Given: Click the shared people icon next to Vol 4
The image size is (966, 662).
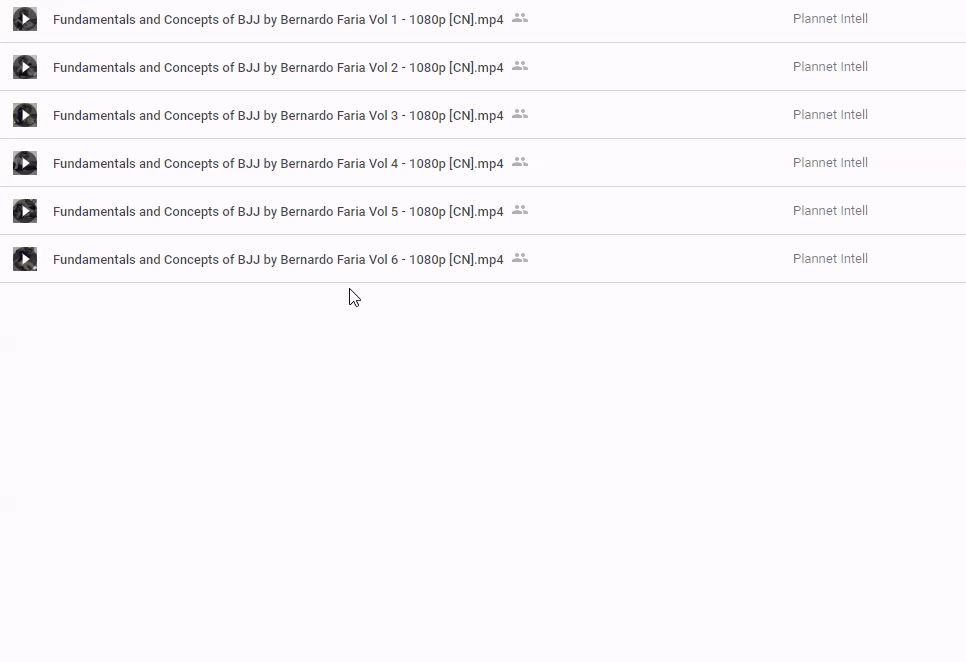Looking at the screenshot, I should click(520, 162).
